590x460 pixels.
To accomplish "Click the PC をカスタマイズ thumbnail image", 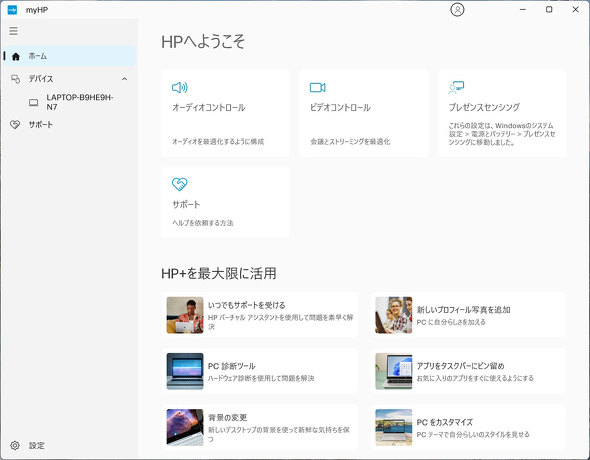I will coord(394,427).
